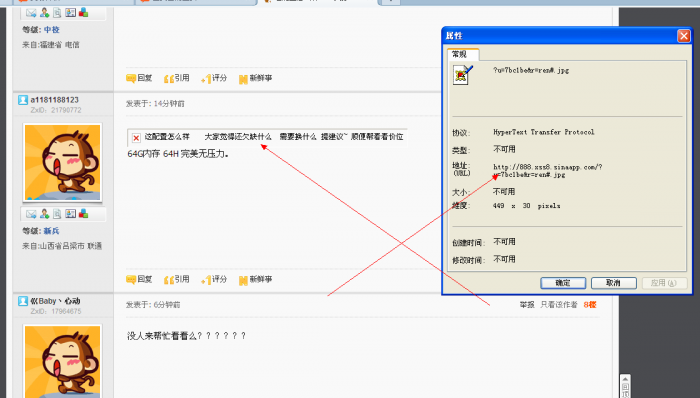
Task: Click a1181188123's monkey avatar
Action: (x=62, y=162)
